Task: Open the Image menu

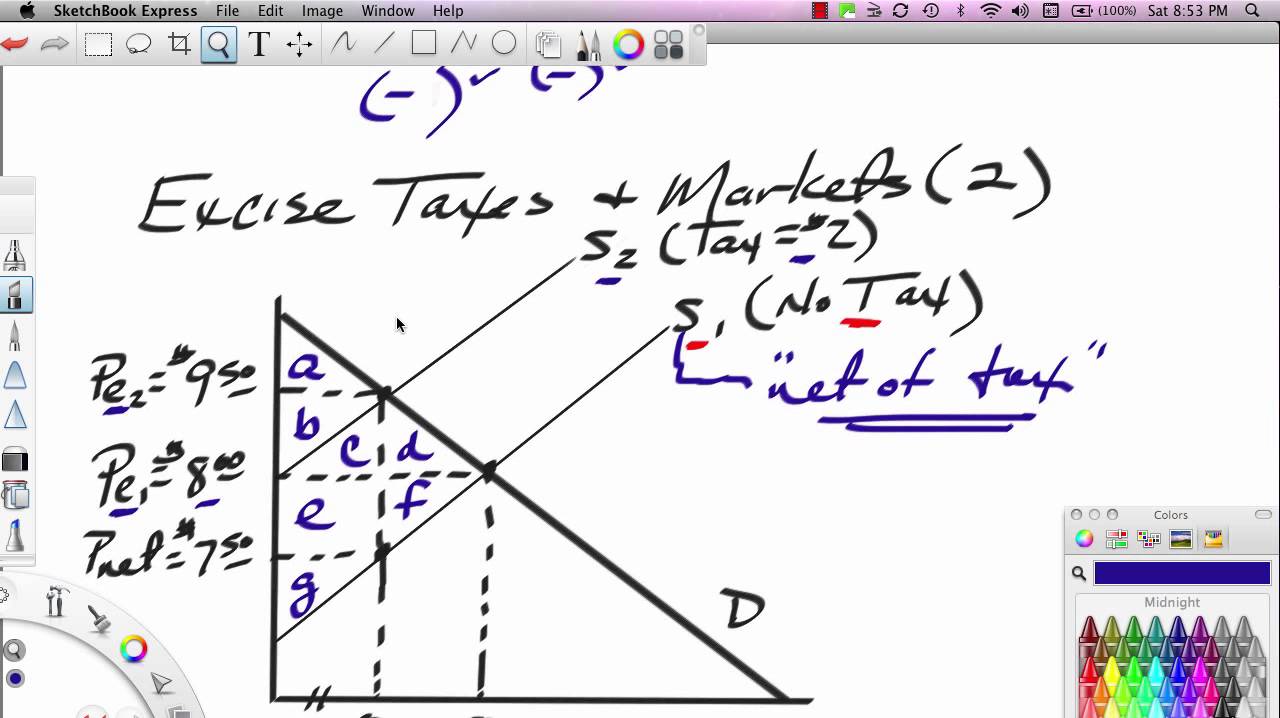Action: point(322,10)
